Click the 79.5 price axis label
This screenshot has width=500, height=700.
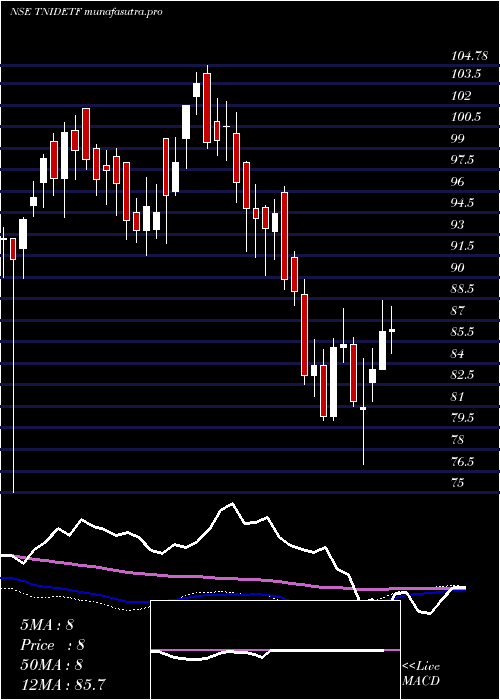coord(463,417)
